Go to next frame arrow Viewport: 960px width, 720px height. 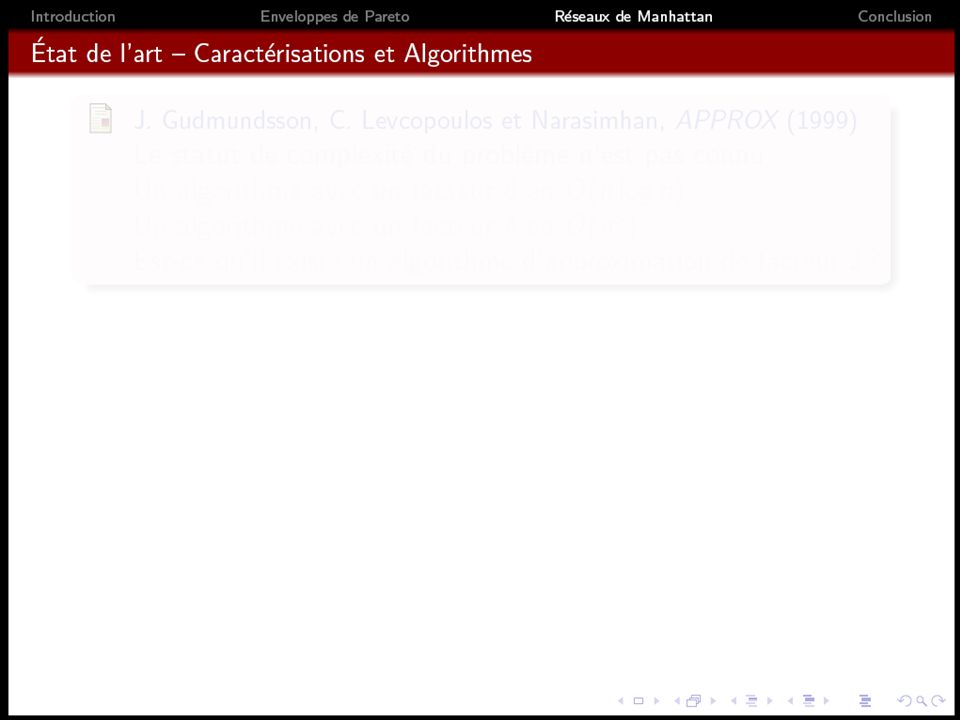pos(713,701)
